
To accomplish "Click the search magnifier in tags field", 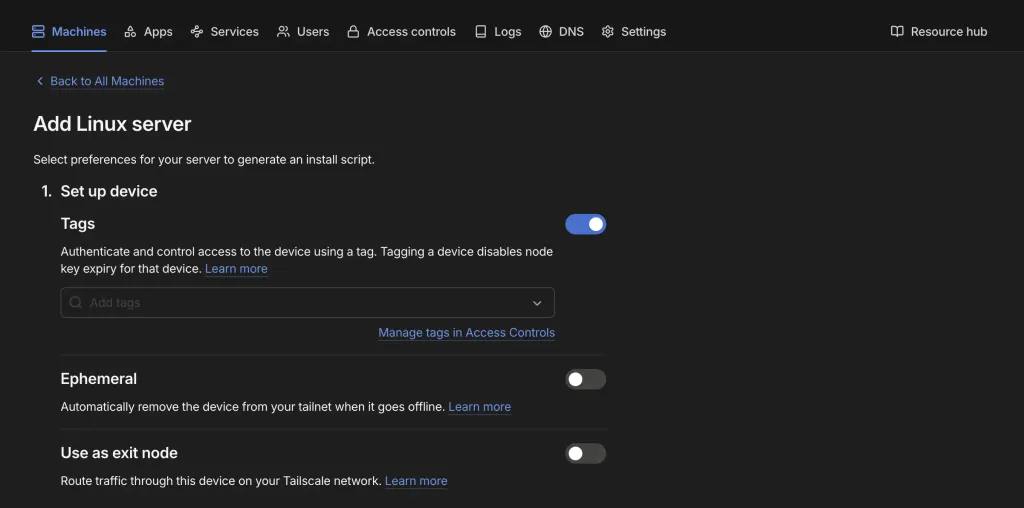I will [76, 302].
